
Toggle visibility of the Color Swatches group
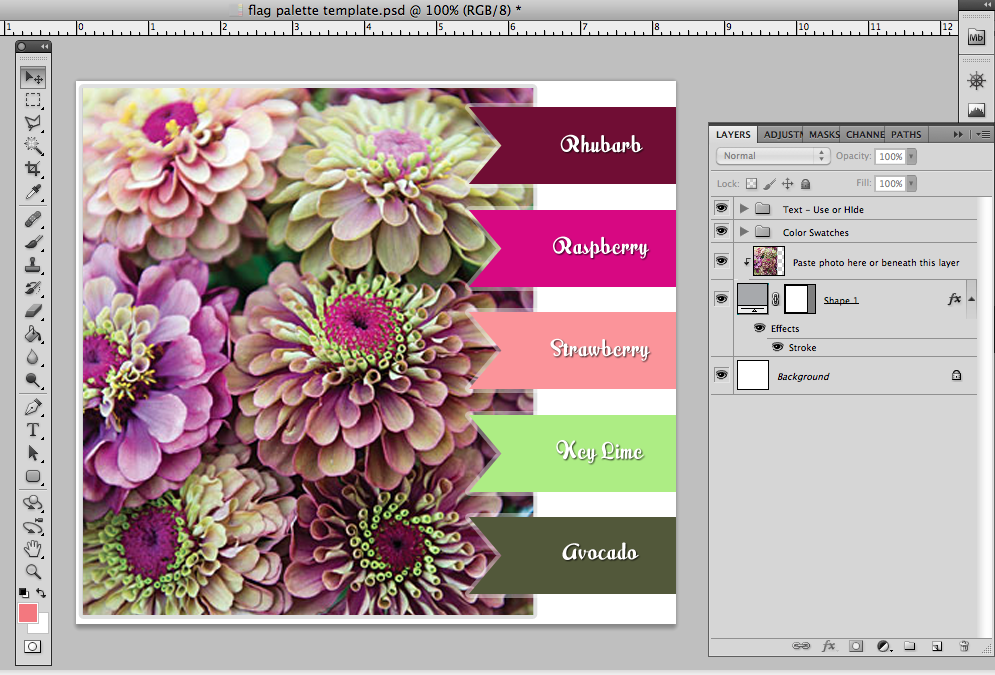(x=721, y=231)
